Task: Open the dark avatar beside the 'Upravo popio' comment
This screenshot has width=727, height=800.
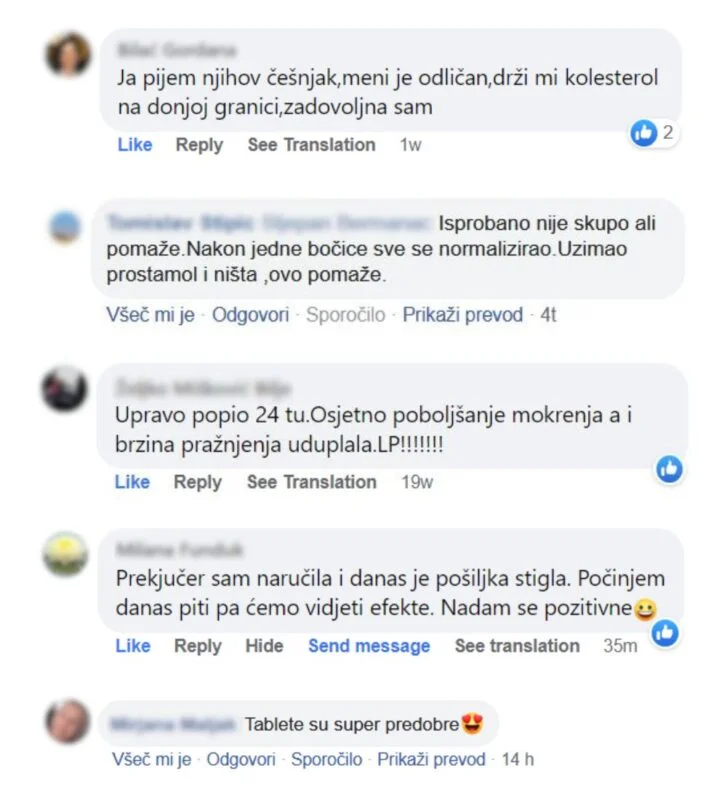Action: (65, 389)
